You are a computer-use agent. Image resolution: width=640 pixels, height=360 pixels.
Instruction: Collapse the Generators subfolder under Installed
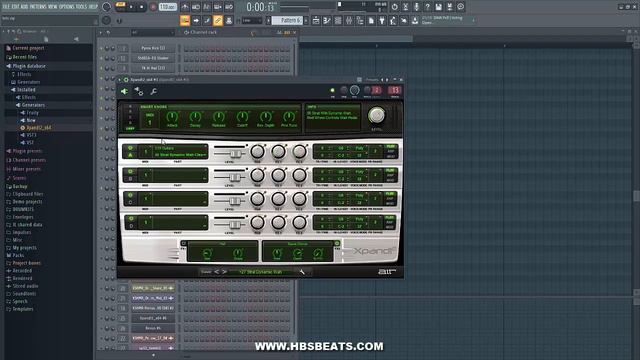coord(33,105)
